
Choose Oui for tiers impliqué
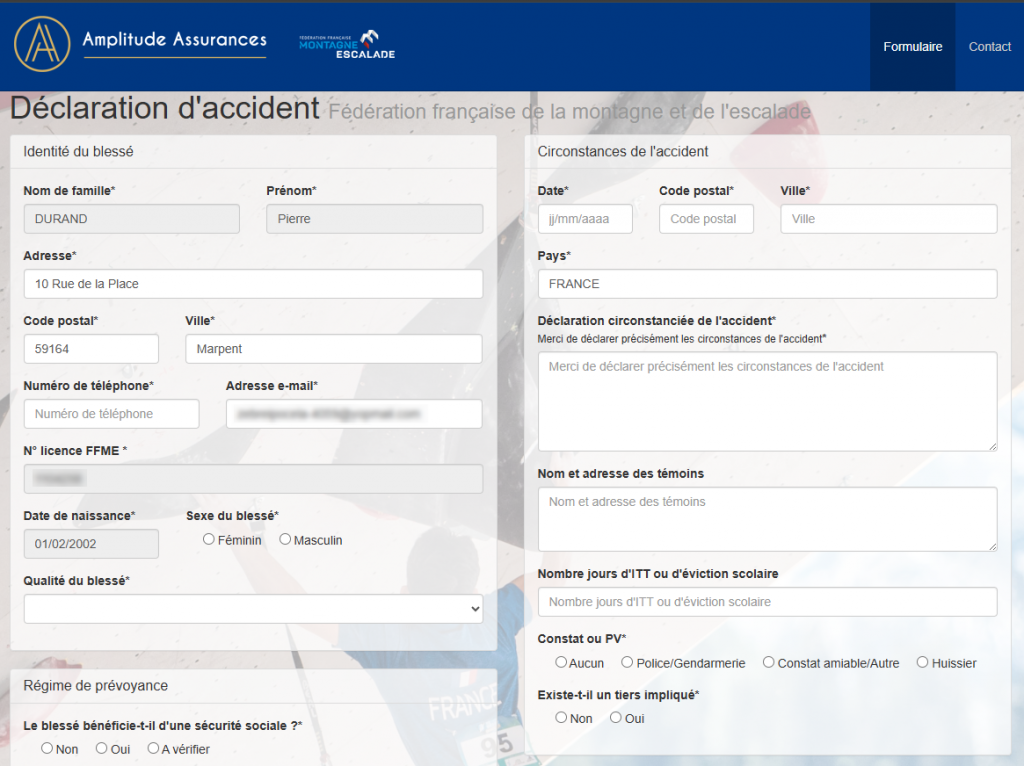(x=616, y=718)
